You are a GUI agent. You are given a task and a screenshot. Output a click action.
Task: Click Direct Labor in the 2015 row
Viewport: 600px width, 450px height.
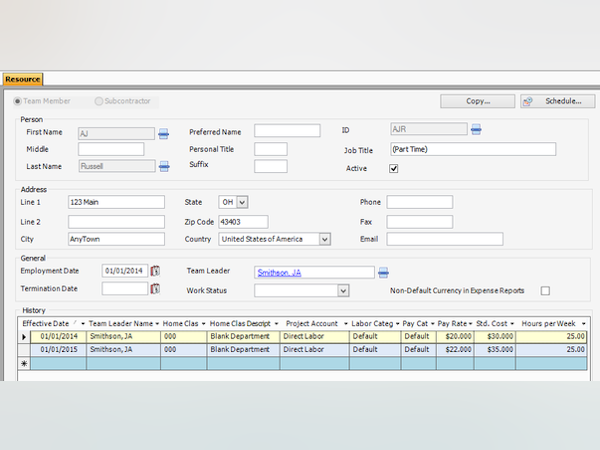(315, 349)
